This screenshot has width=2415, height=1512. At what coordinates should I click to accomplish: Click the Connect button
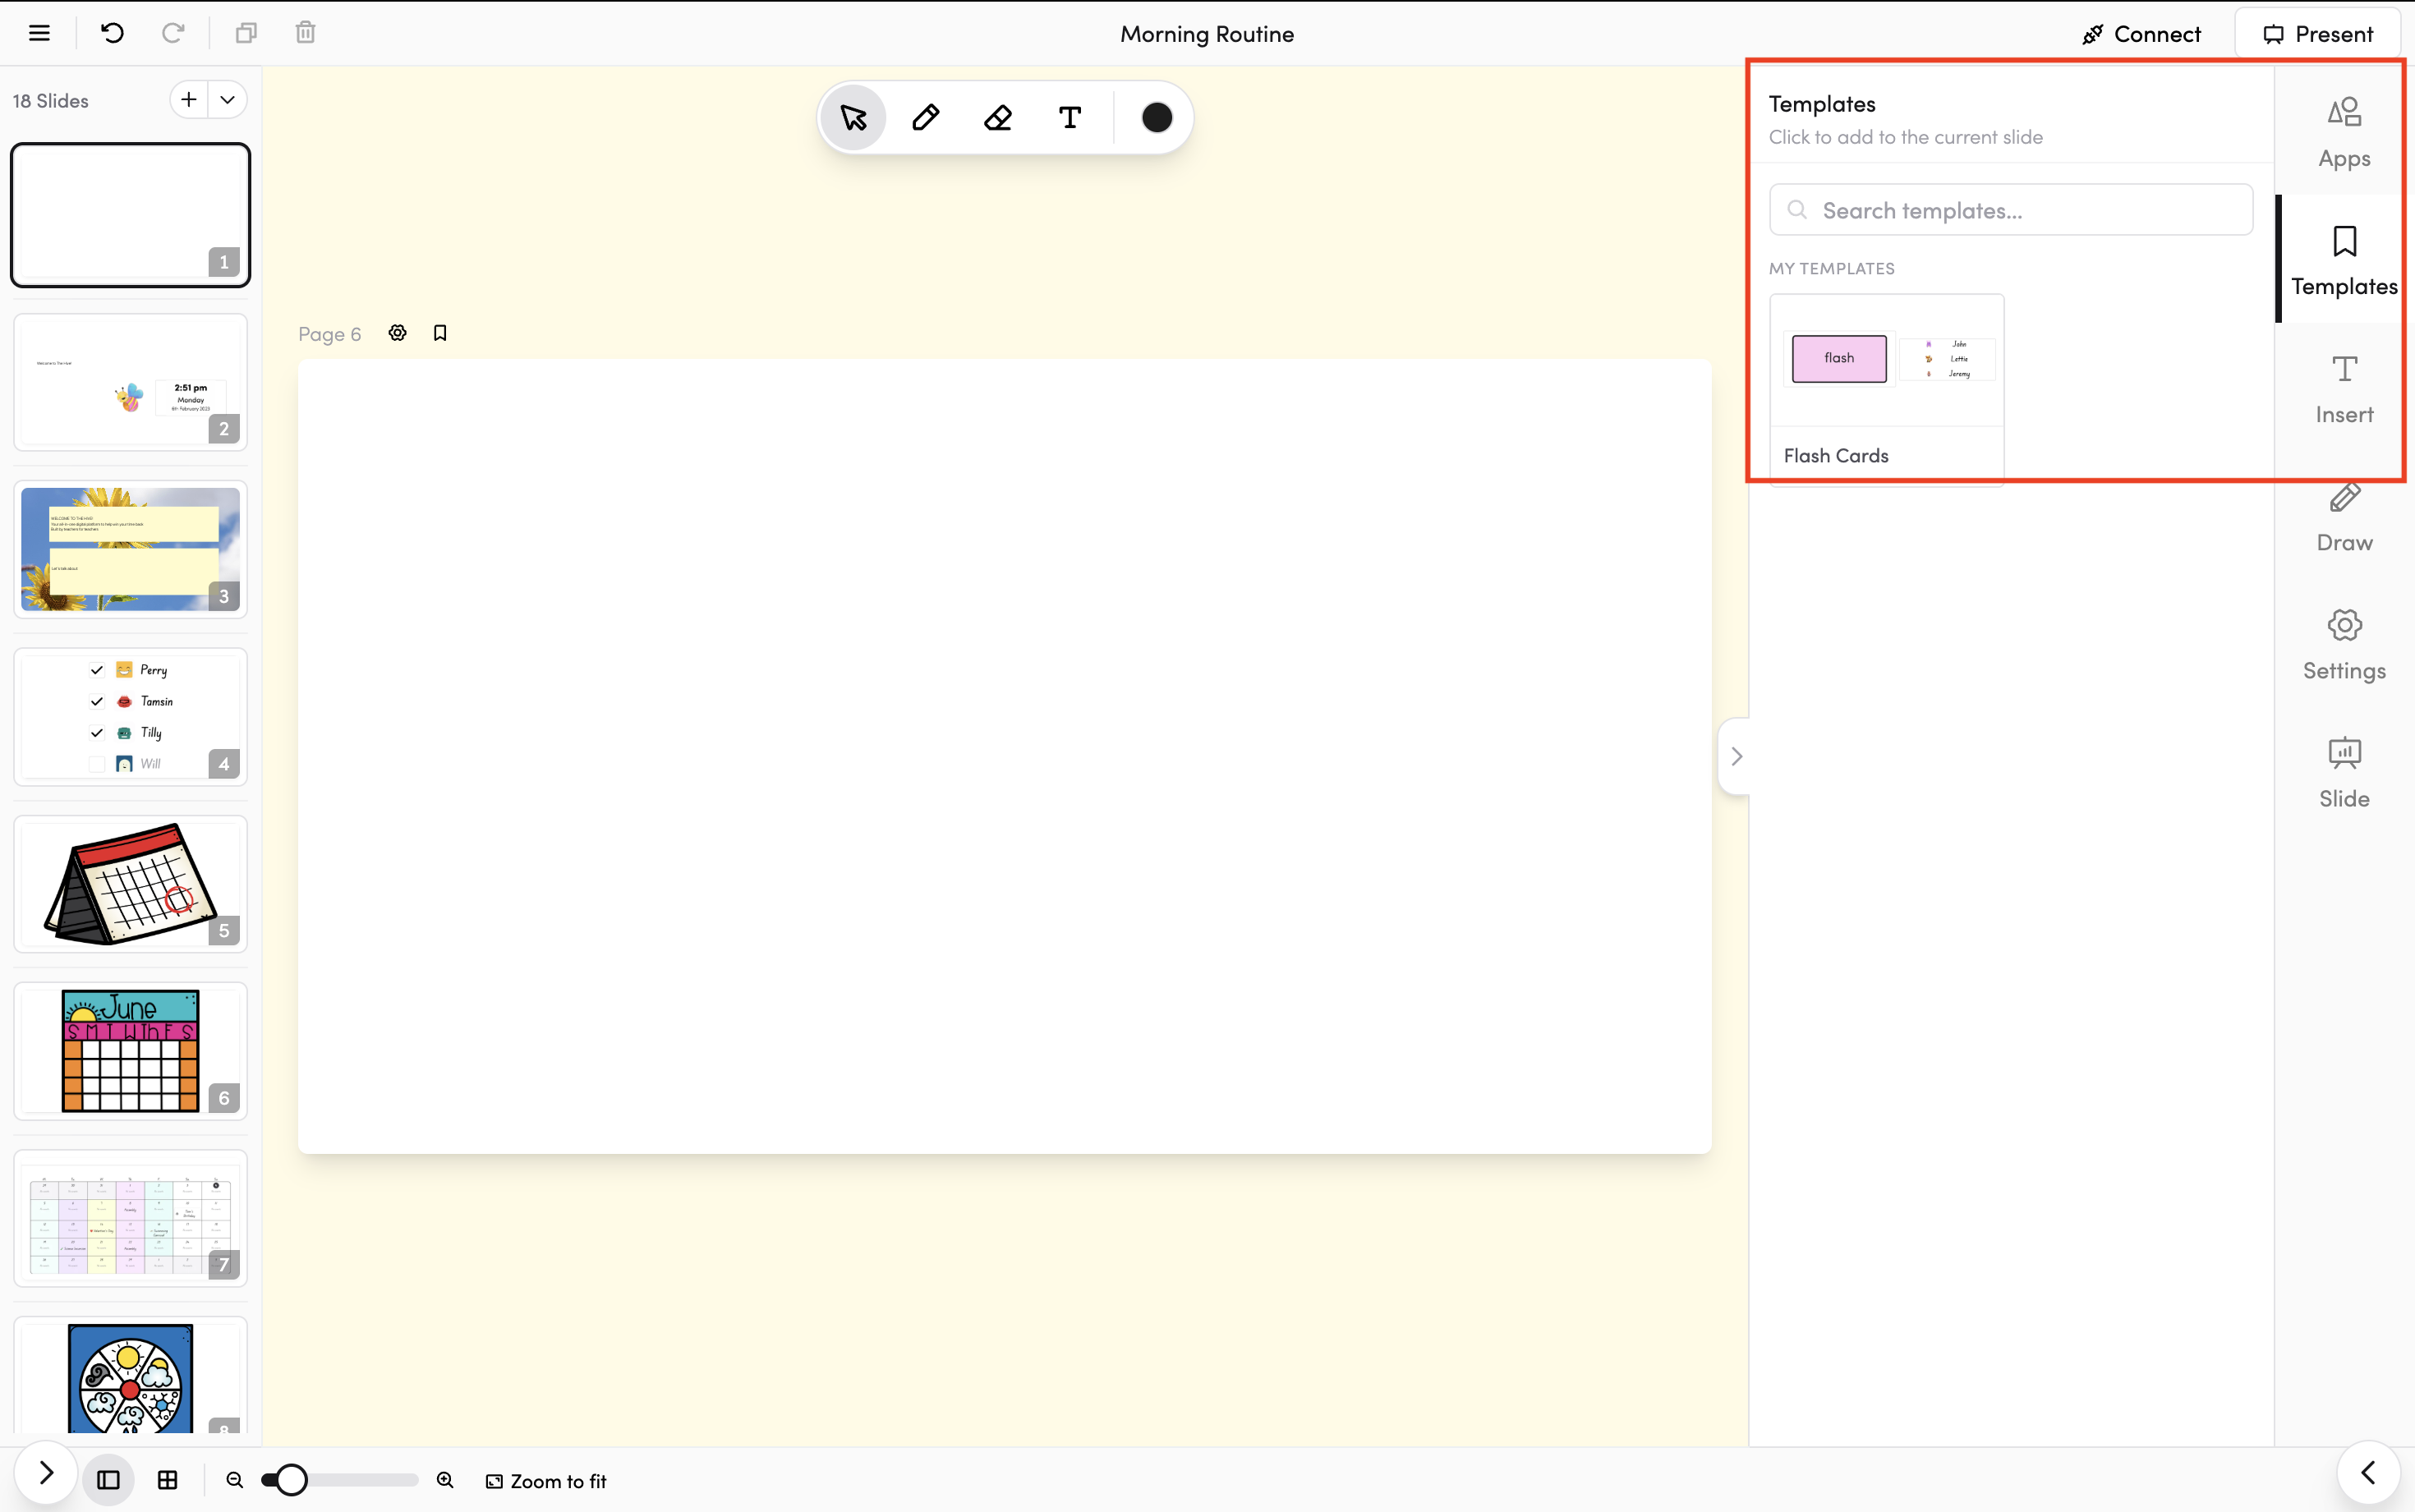(x=2141, y=34)
